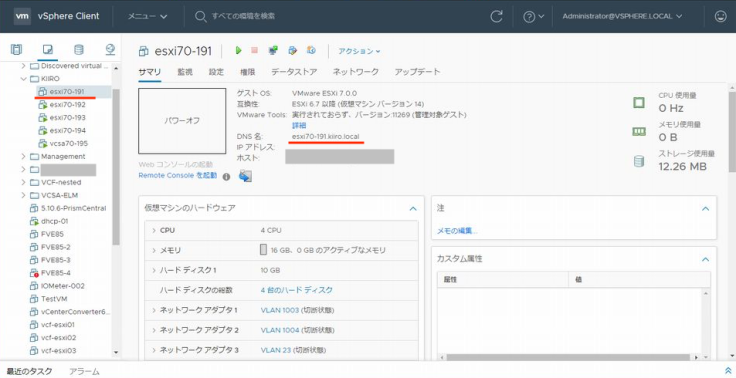Expand the Discovered virtual folder
This screenshot has height=378, width=736.
pyautogui.click(x=23, y=66)
